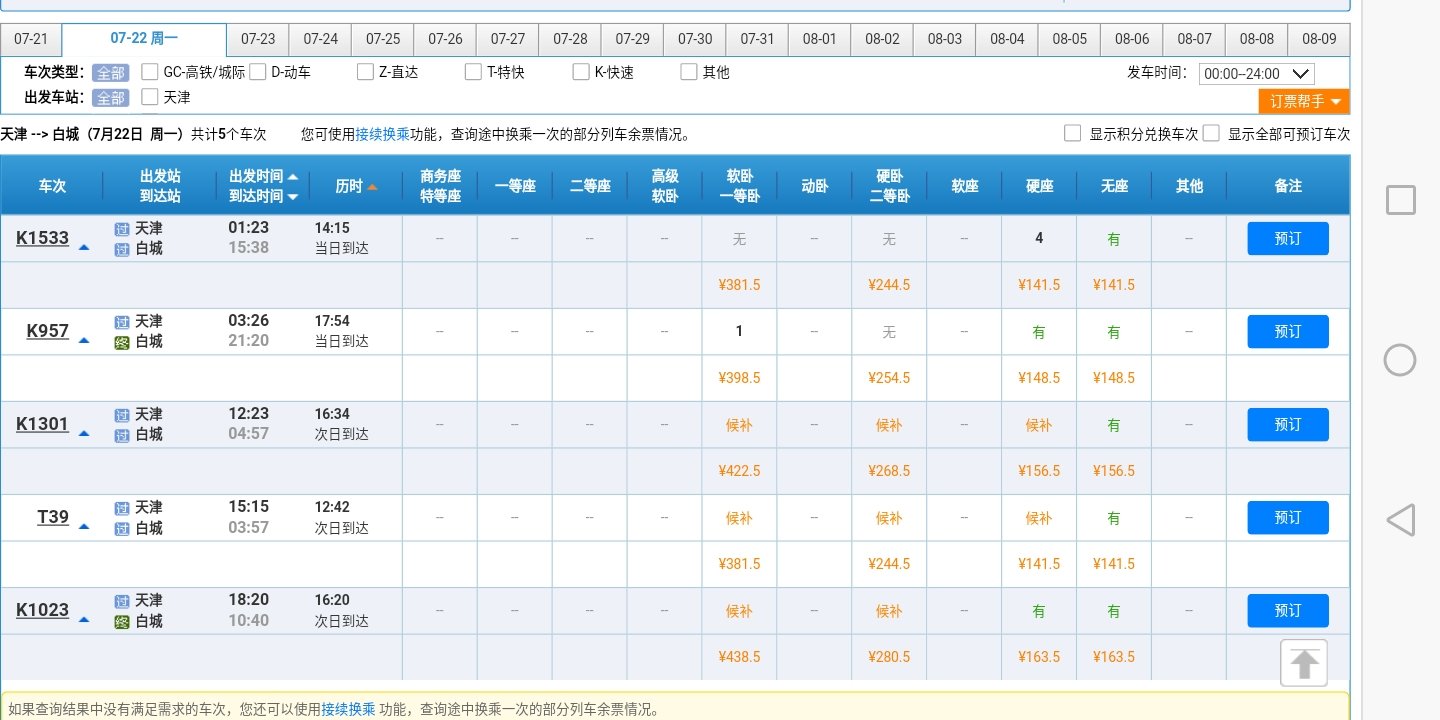Click K957 软卧 availability showing 1
Screen dimensions: 1440x720
click(x=739, y=332)
